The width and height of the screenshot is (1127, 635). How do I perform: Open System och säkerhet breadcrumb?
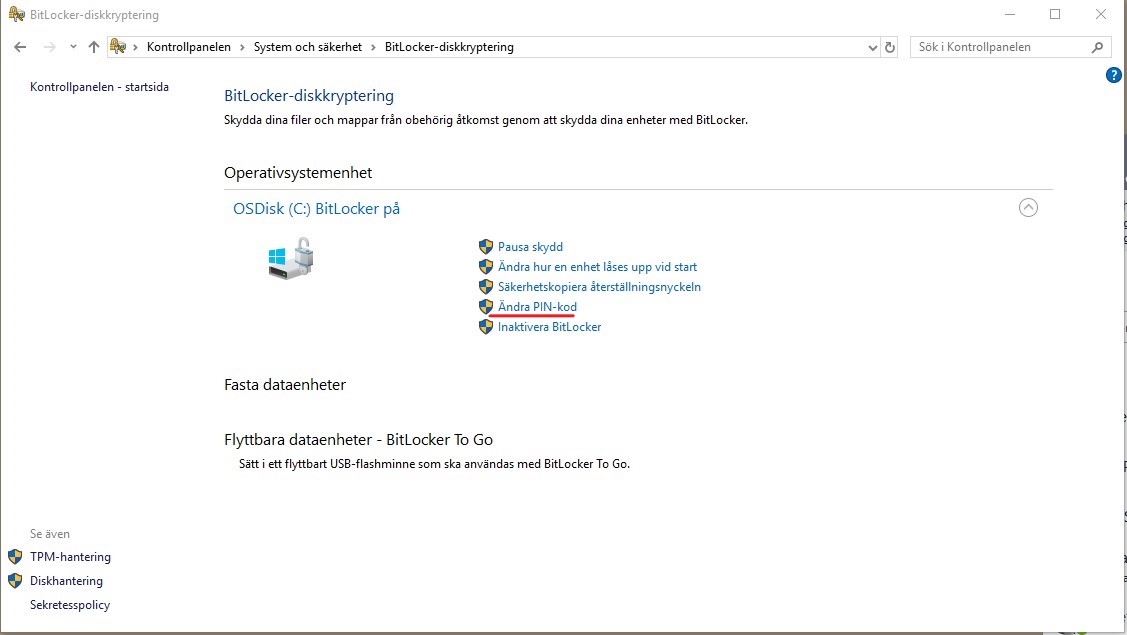coord(308,47)
